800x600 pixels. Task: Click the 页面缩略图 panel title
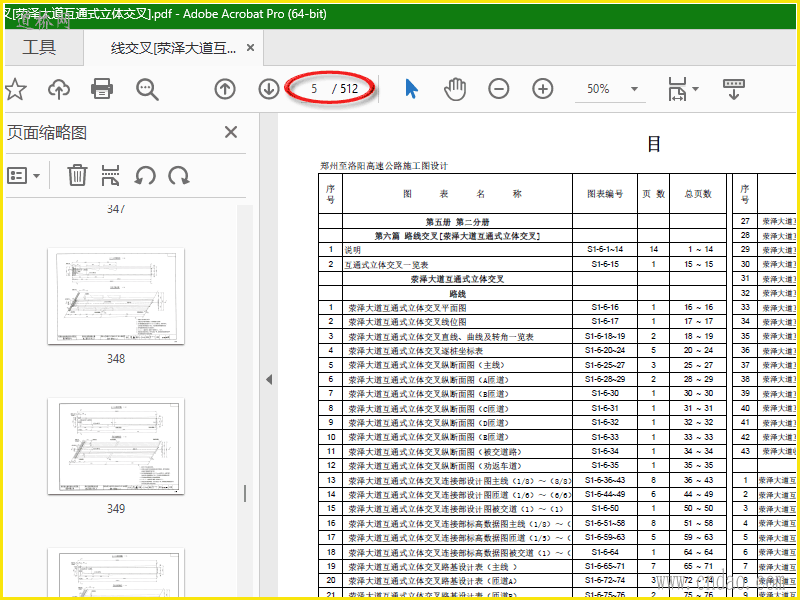(x=47, y=133)
